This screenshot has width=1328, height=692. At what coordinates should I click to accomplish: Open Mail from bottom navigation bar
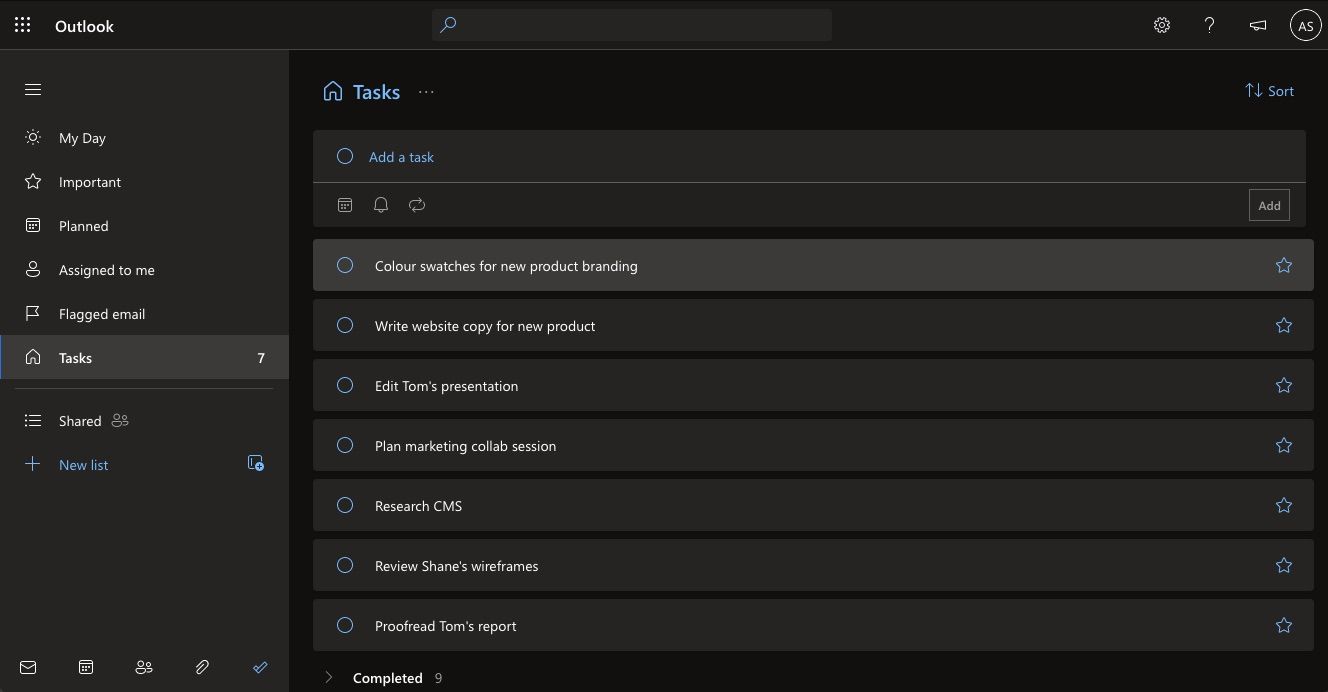click(x=28, y=667)
